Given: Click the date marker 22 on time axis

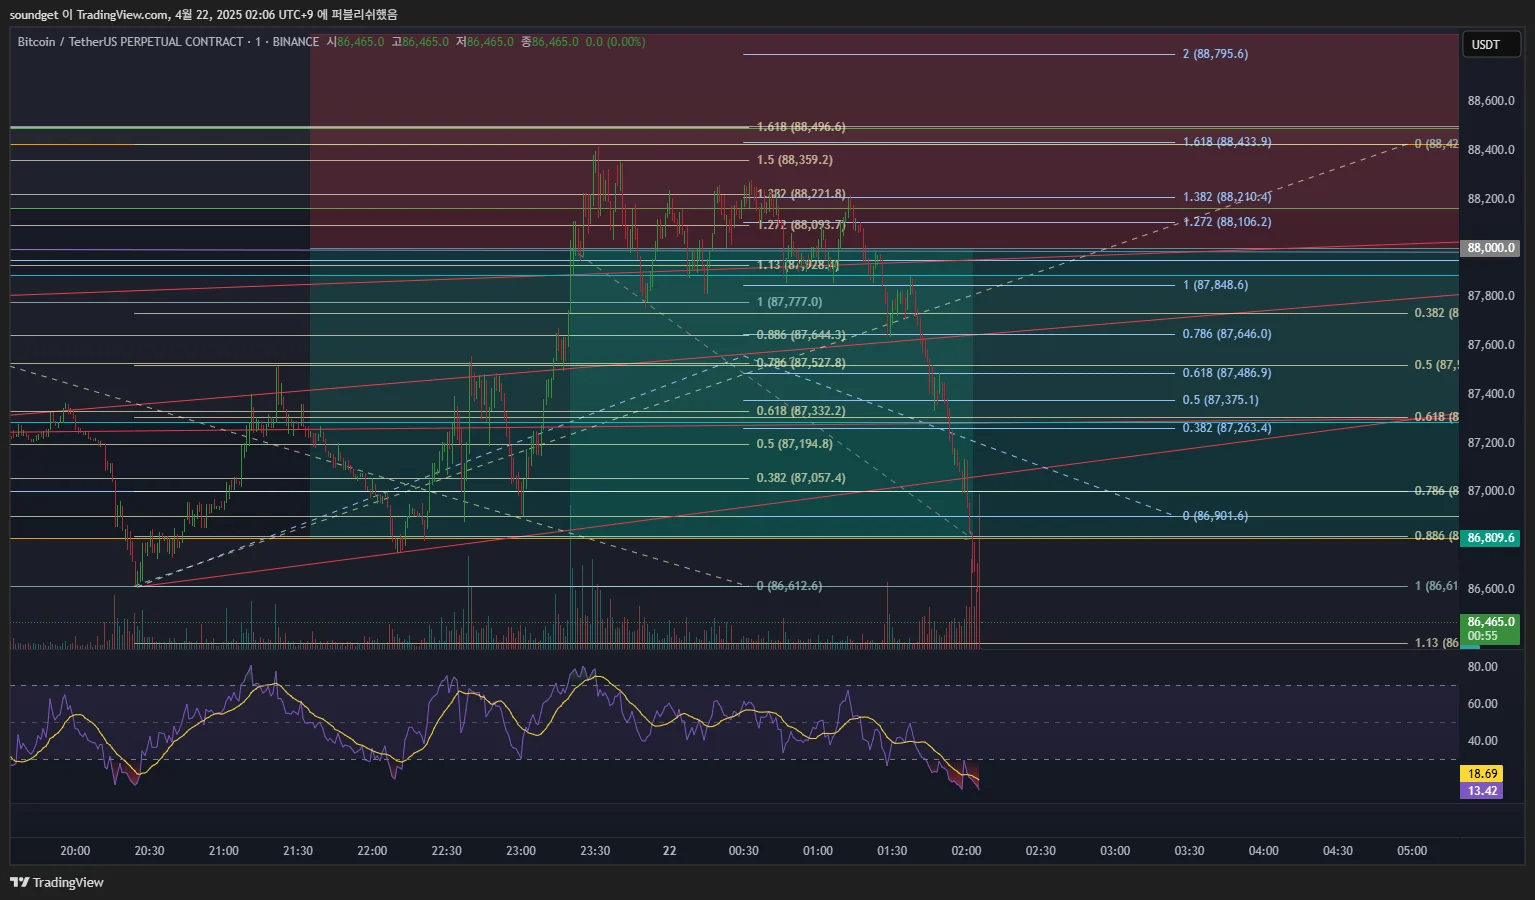Looking at the screenshot, I should [669, 851].
